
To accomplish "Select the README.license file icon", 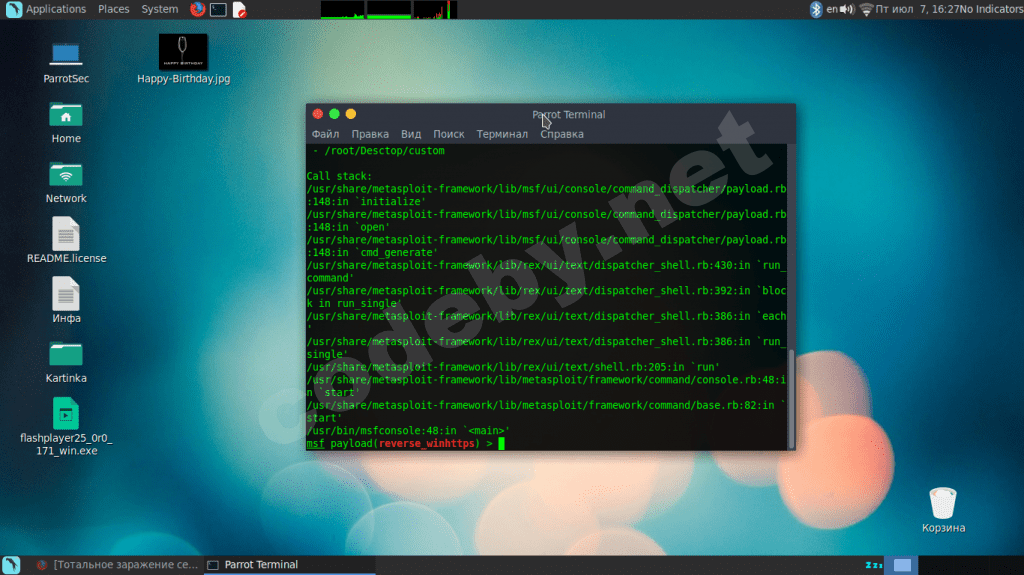I will click(66, 234).
